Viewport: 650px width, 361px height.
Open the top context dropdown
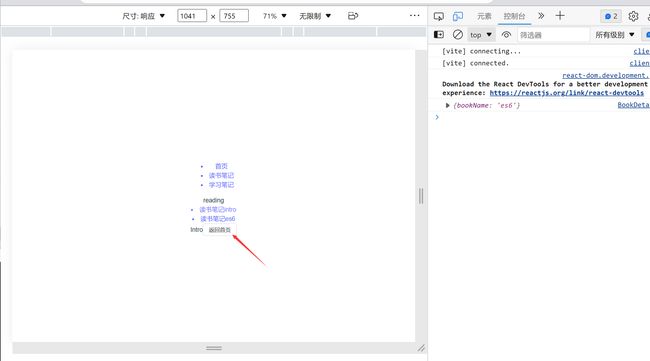481,35
